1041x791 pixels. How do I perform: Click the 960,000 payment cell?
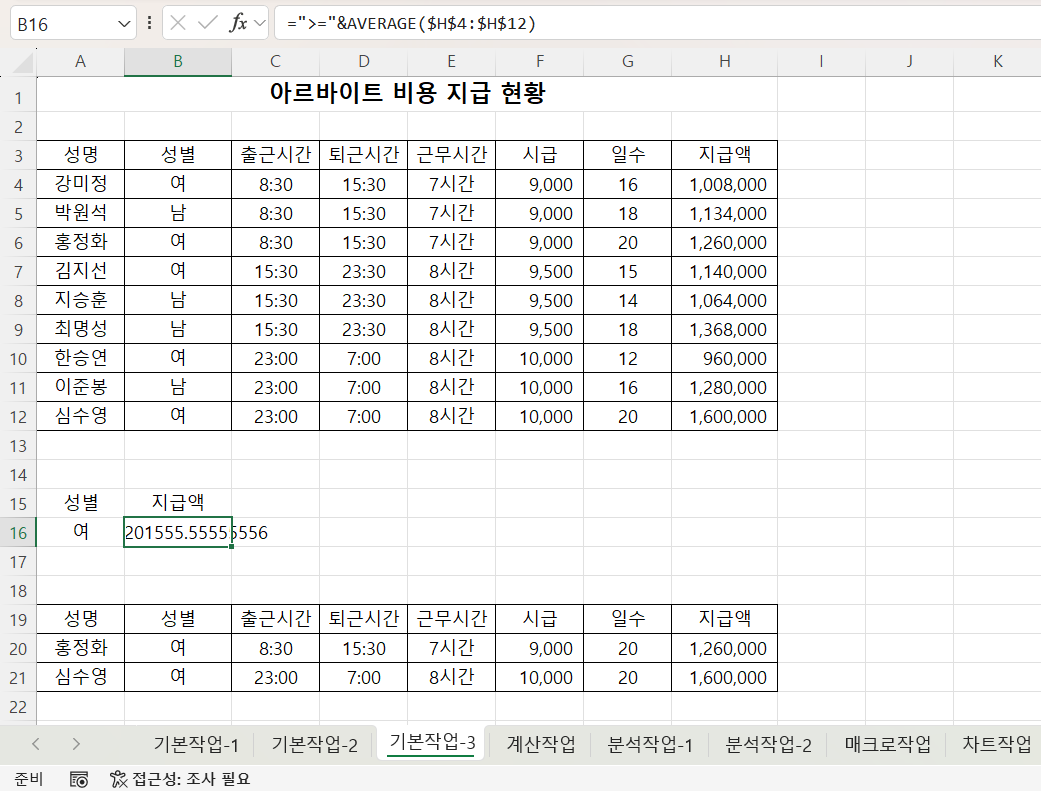[x=724, y=358]
